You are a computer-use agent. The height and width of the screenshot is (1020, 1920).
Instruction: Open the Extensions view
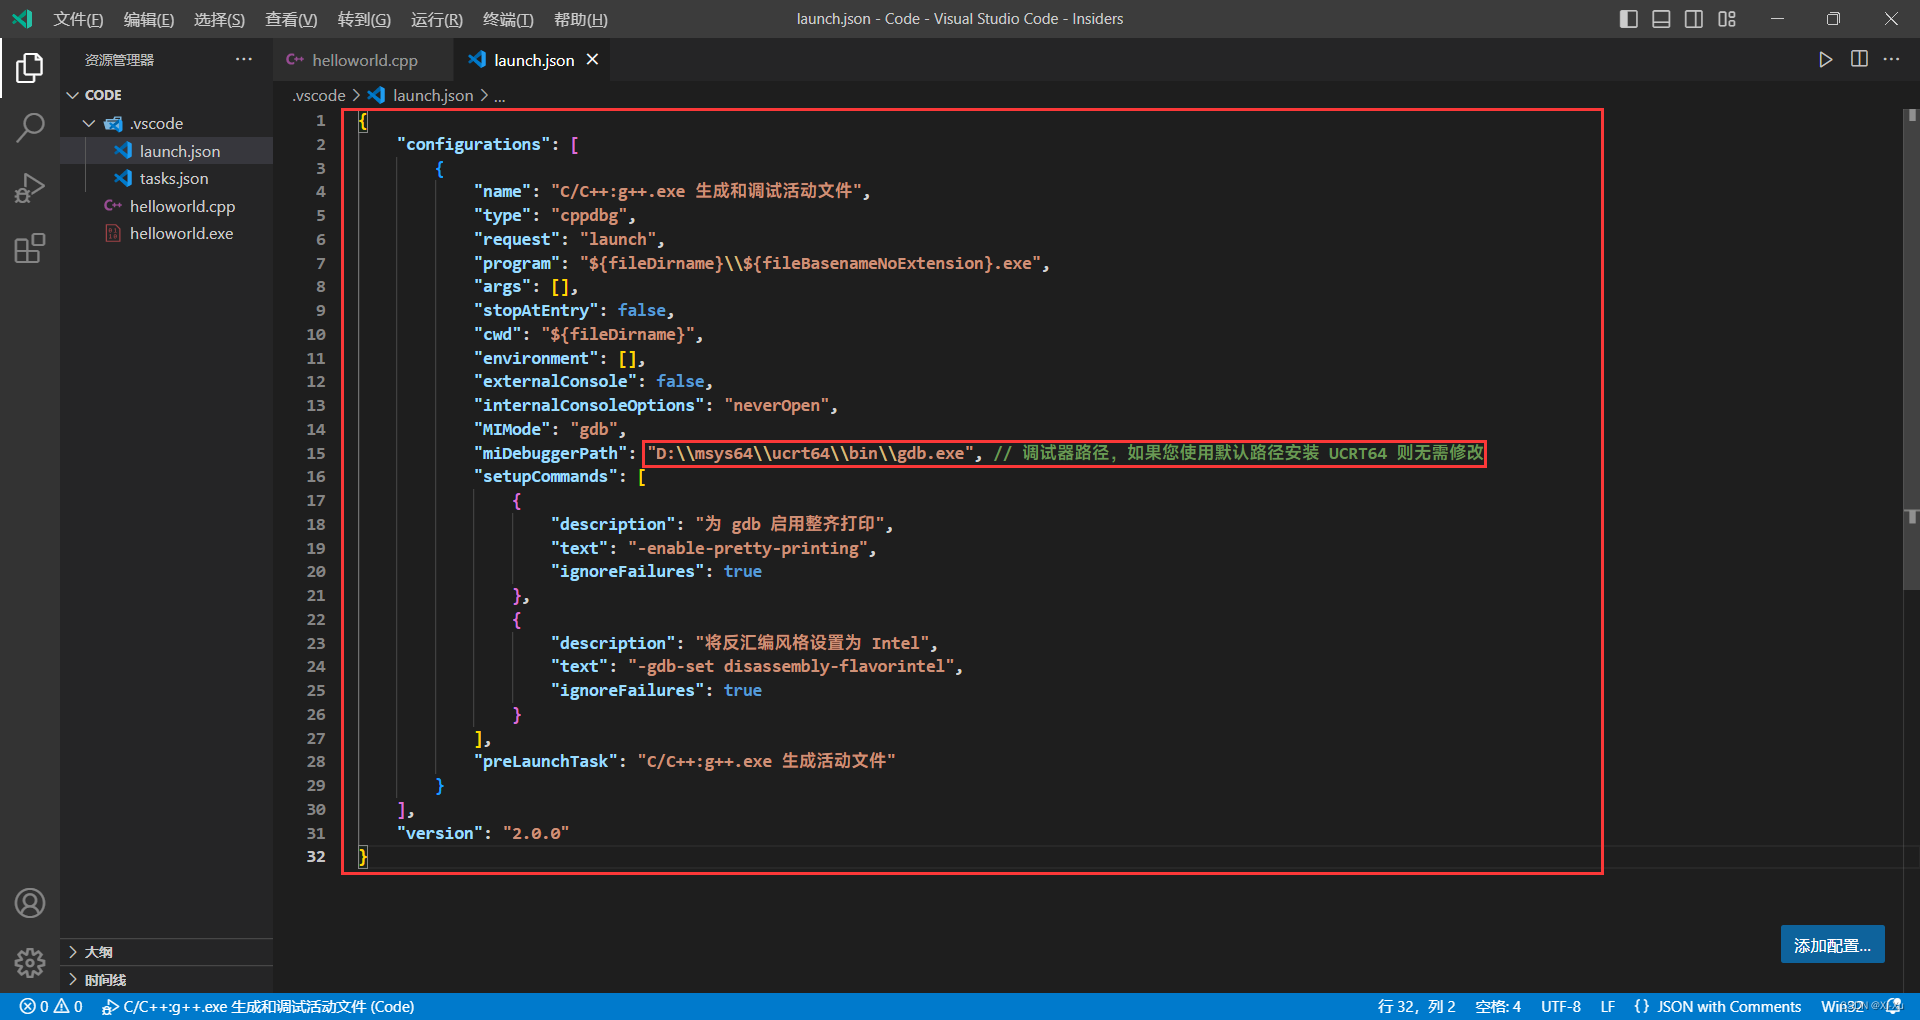click(x=30, y=247)
